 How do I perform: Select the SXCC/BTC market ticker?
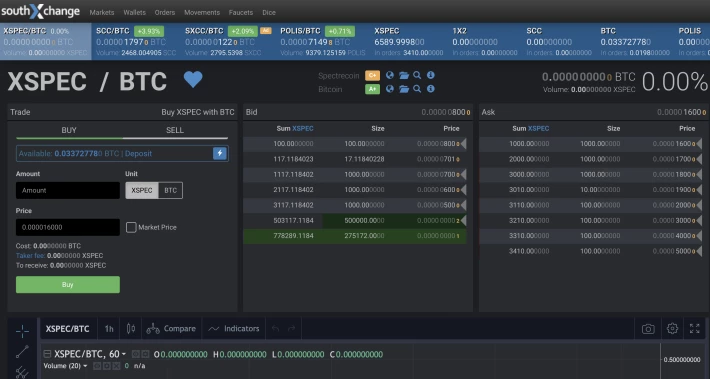point(228,42)
